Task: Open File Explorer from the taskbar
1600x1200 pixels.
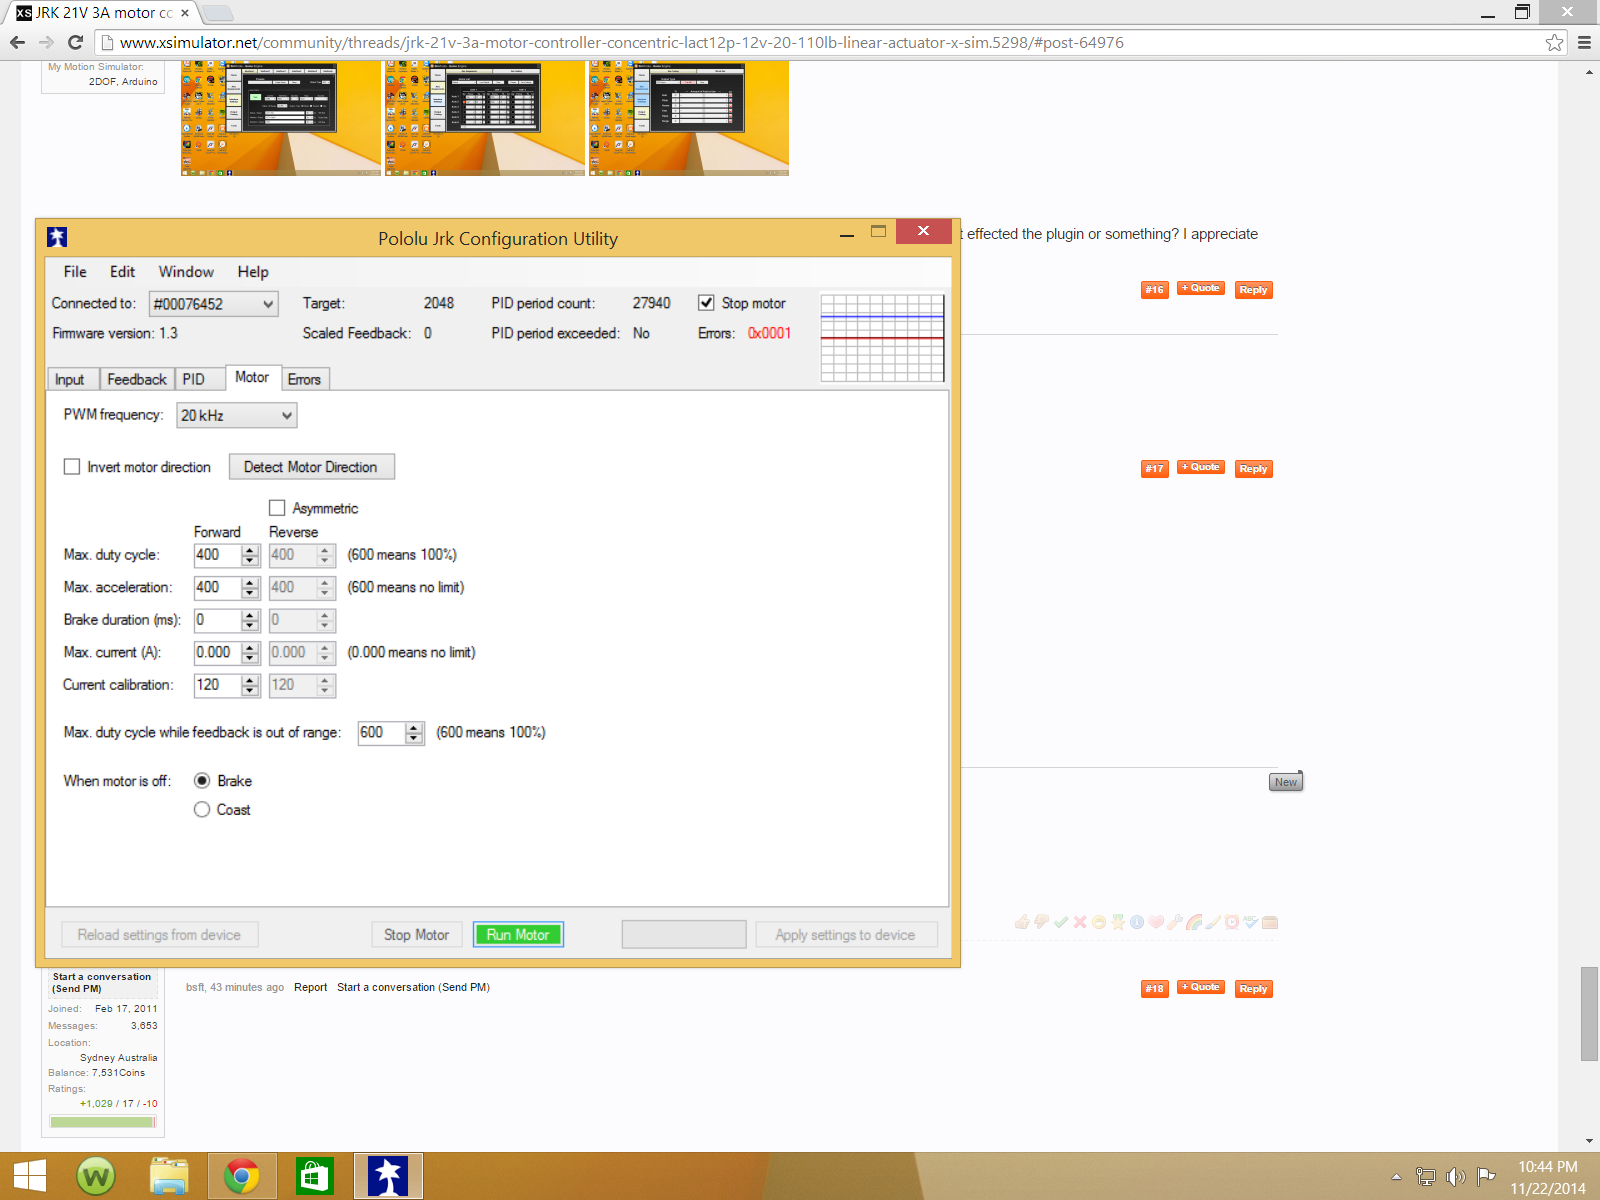Action: pos(168,1176)
